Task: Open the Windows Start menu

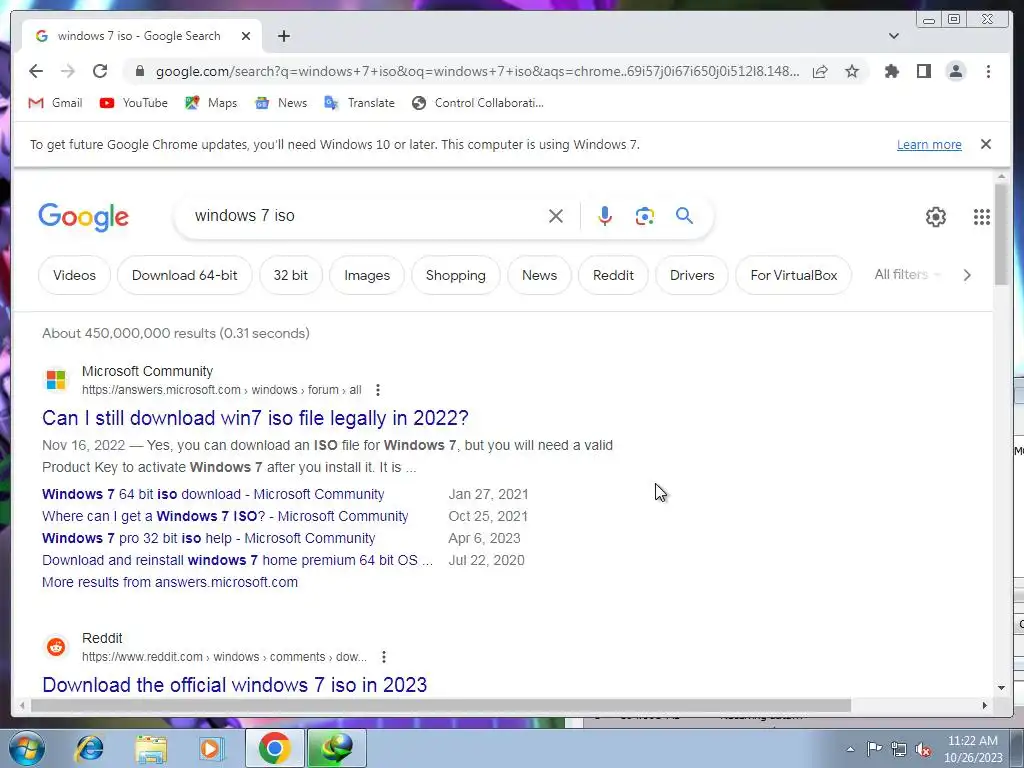Action: coord(27,748)
